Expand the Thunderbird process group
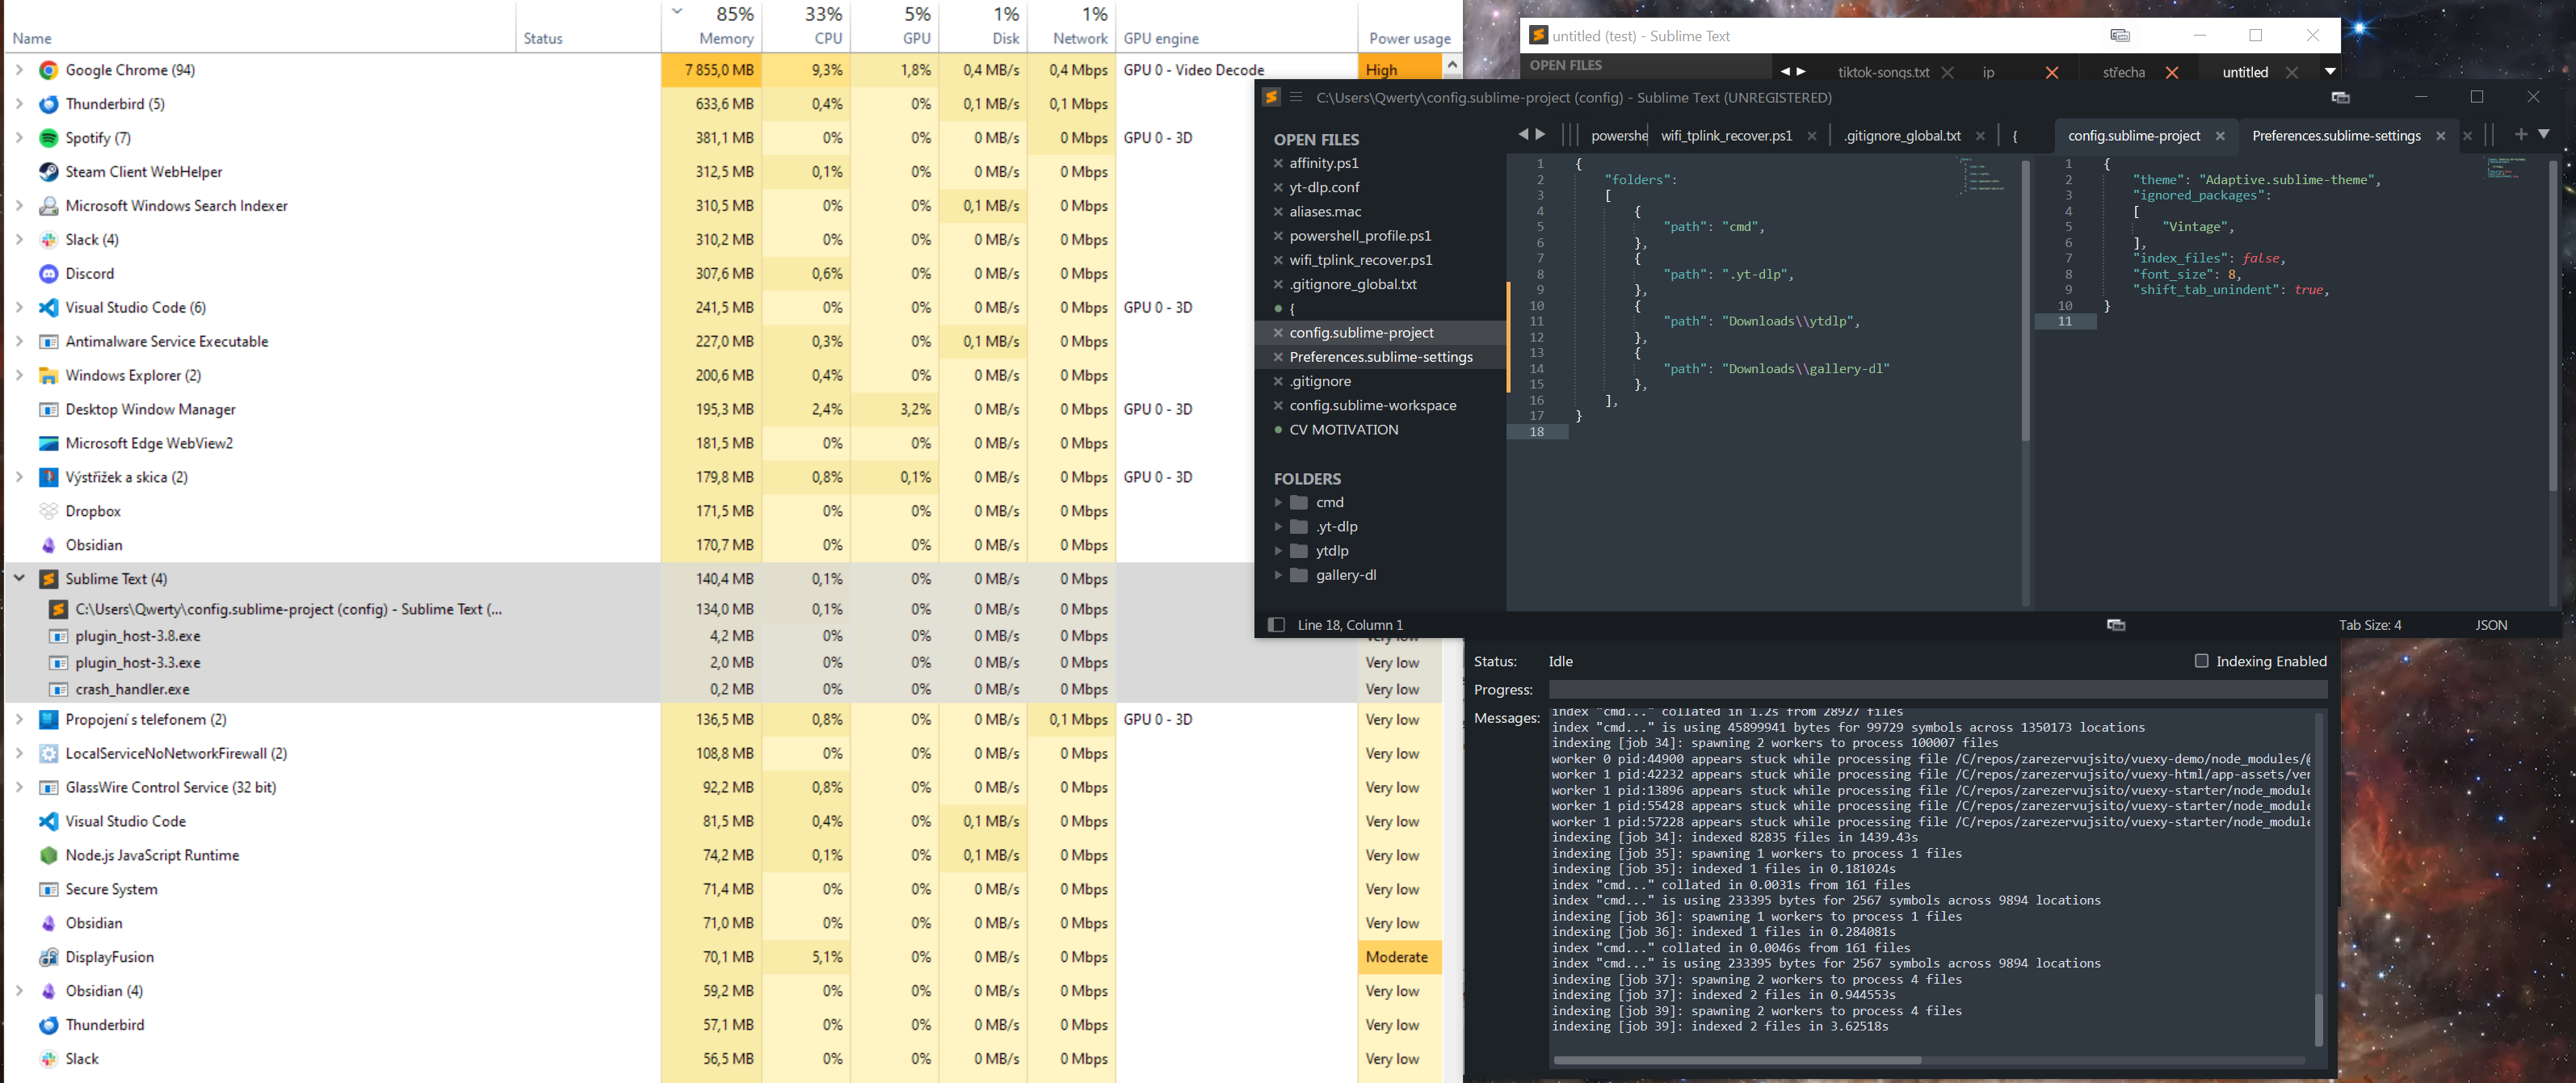The height and width of the screenshot is (1083, 2576). tap(19, 104)
